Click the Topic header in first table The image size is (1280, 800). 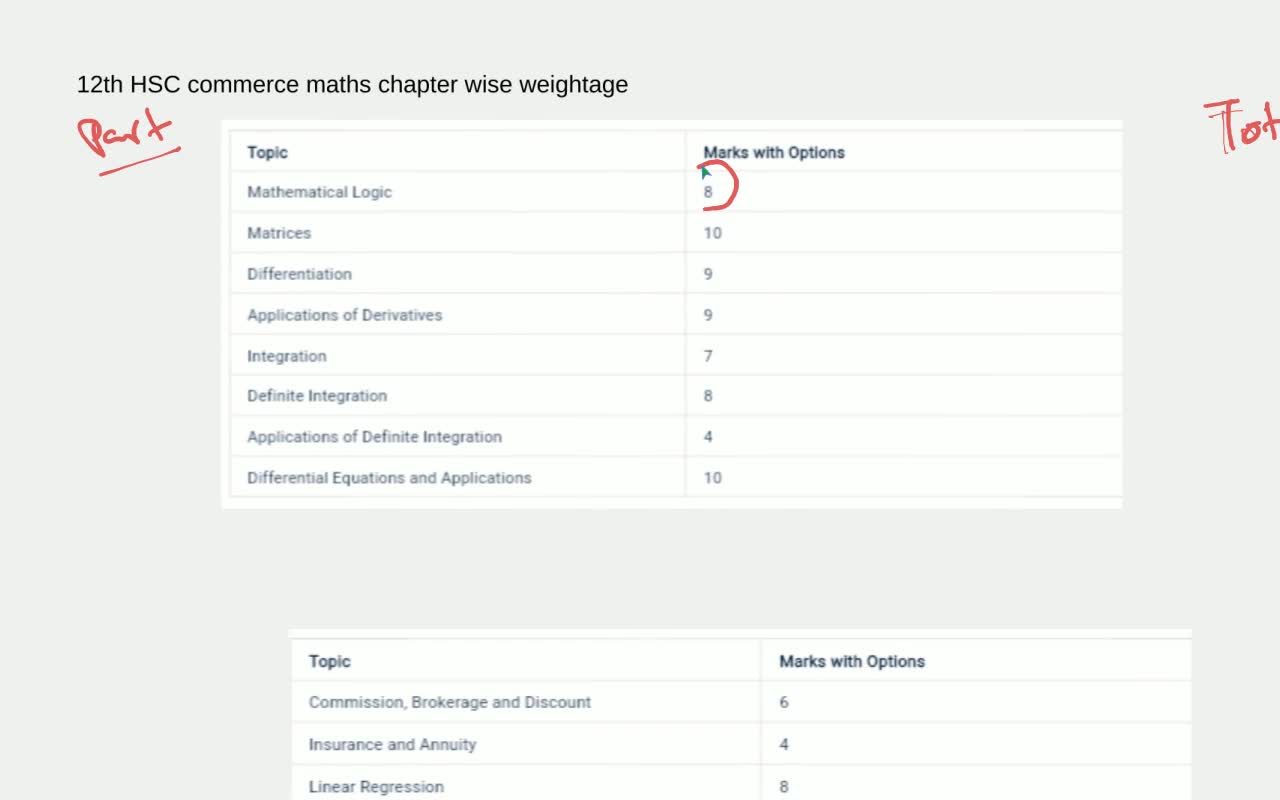(268, 152)
